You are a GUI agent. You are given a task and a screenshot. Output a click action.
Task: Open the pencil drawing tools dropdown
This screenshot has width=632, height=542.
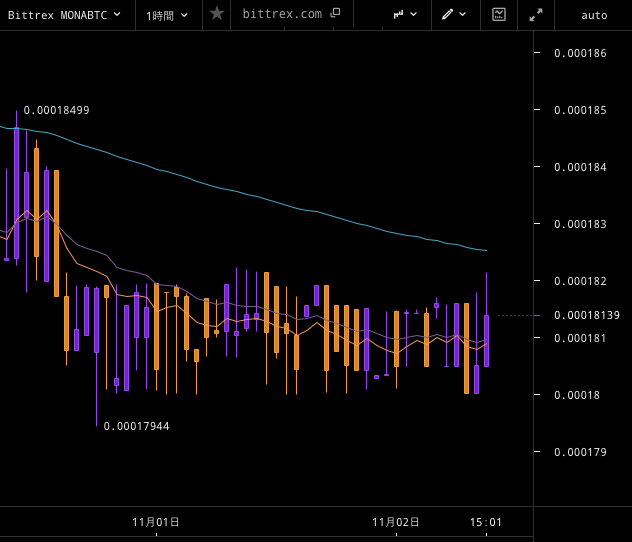tap(454, 15)
